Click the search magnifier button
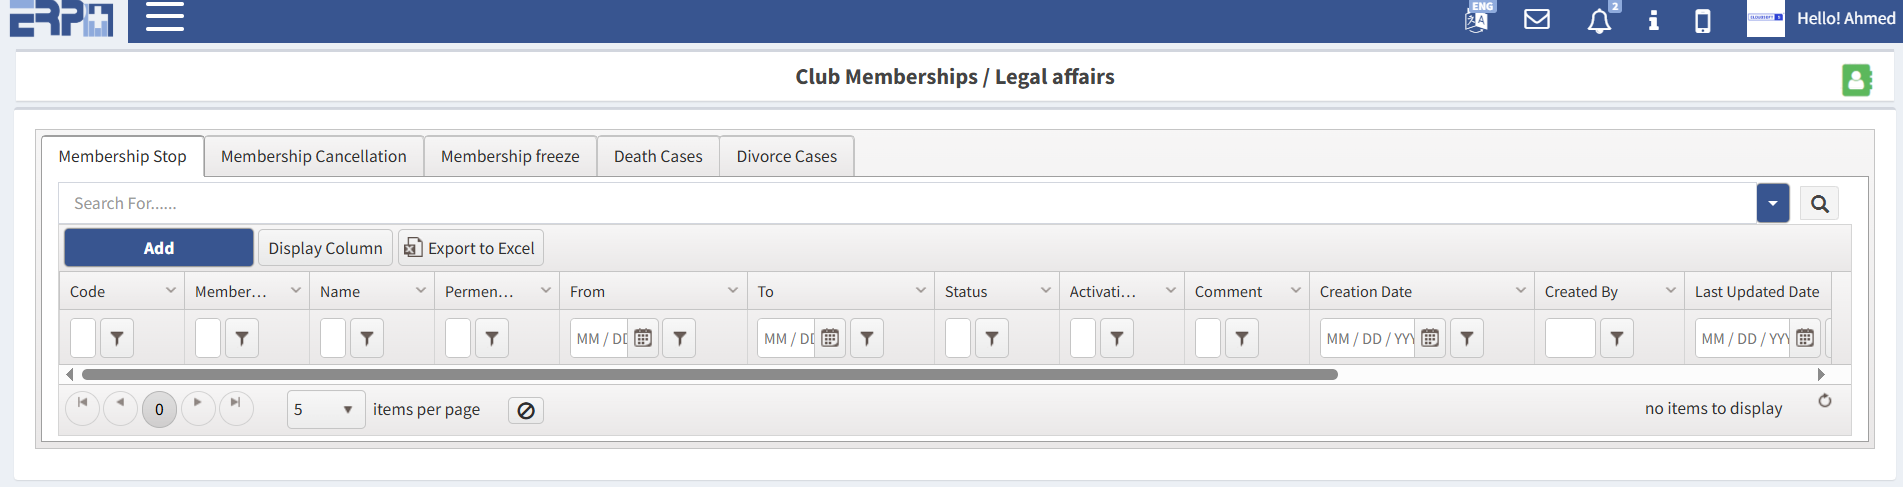This screenshot has height=487, width=1903. click(x=1819, y=204)
